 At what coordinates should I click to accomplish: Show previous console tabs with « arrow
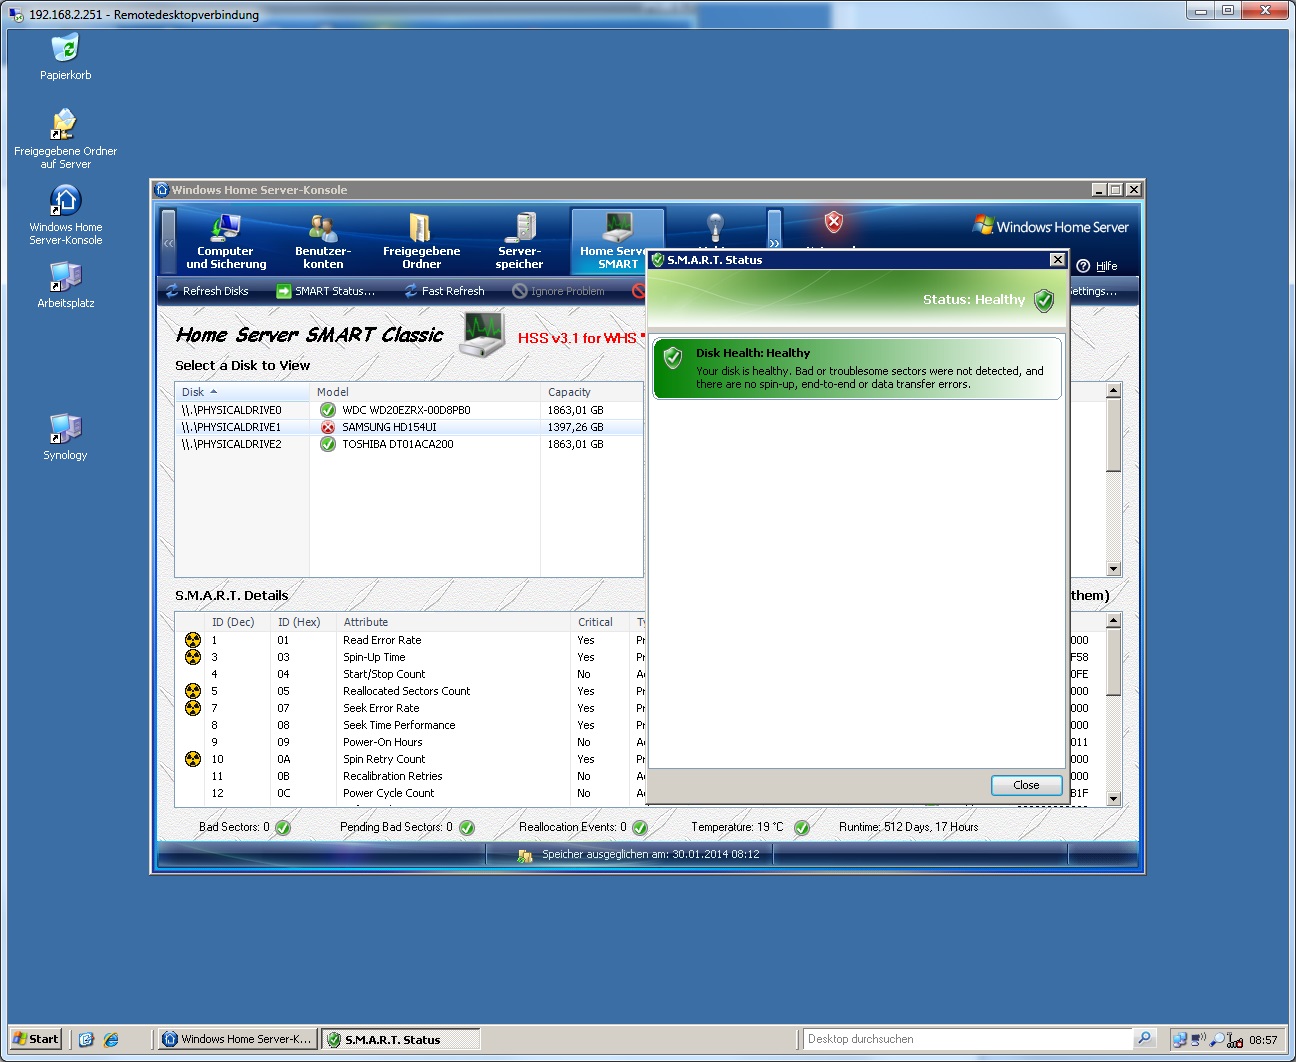pos(168,242)
